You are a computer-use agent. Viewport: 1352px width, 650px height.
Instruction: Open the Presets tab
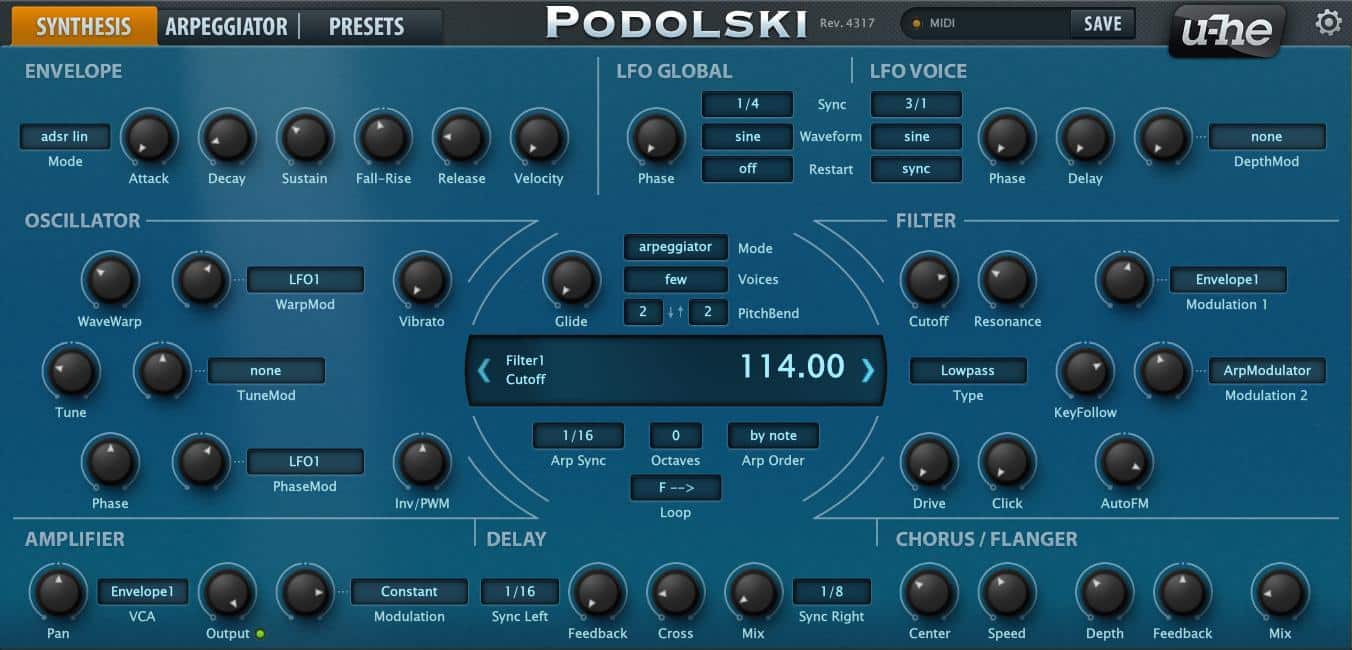pos(366,26)
